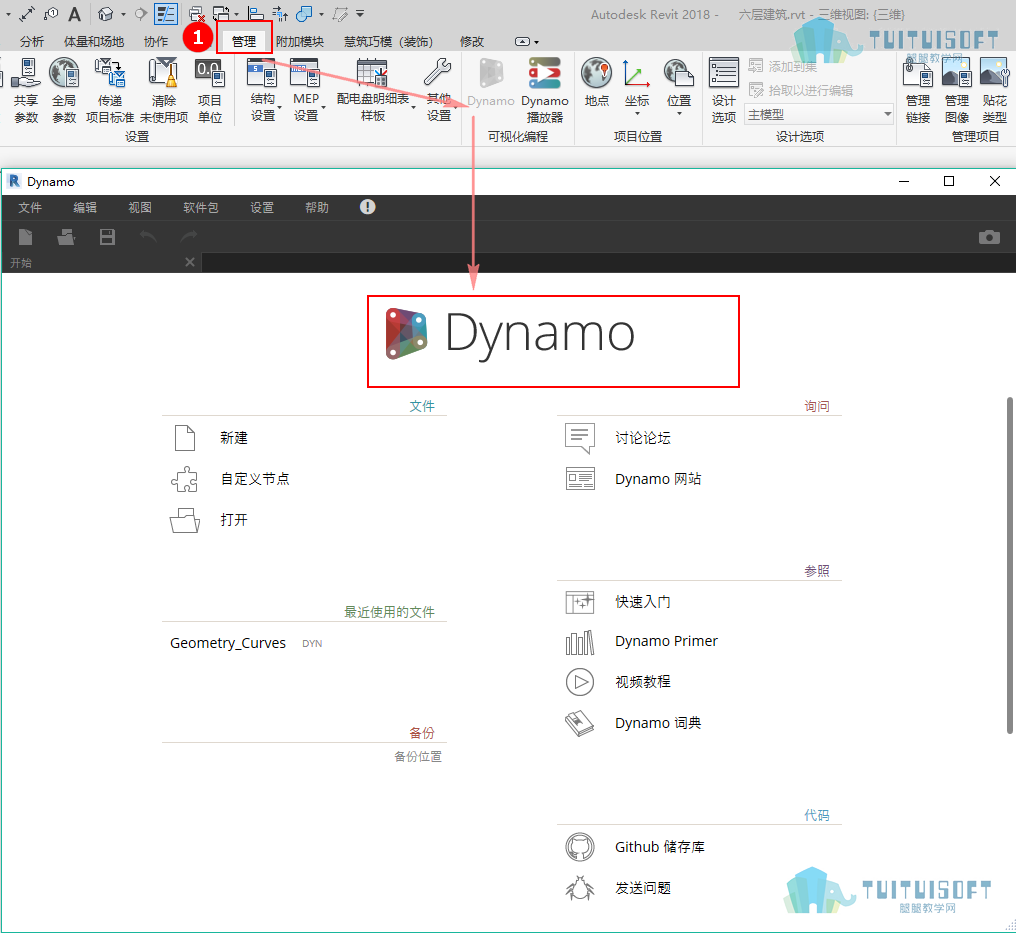
Task: Click the Purge Unused (清除未使用项) icon
Action: click(163, 73)
